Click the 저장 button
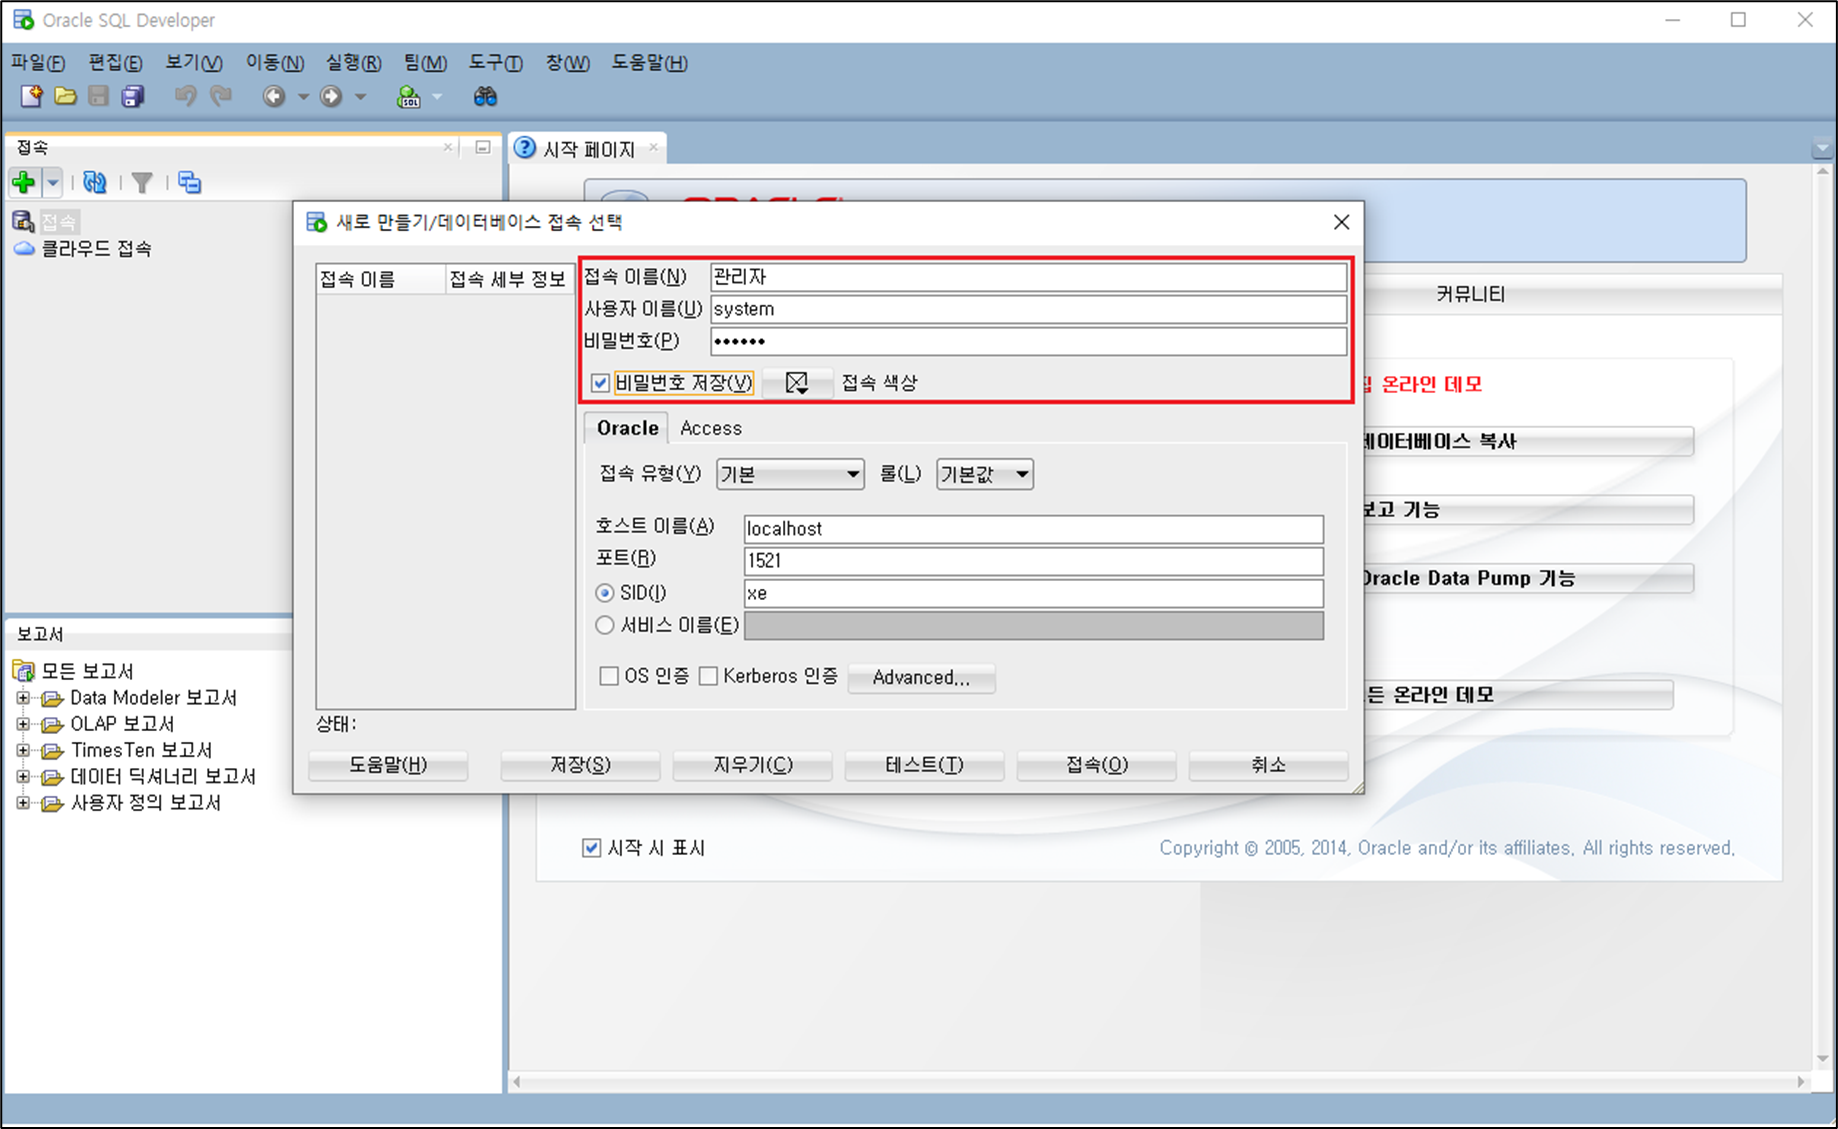This screenshot has height=1129, width=1838. (x=580, y=765)
